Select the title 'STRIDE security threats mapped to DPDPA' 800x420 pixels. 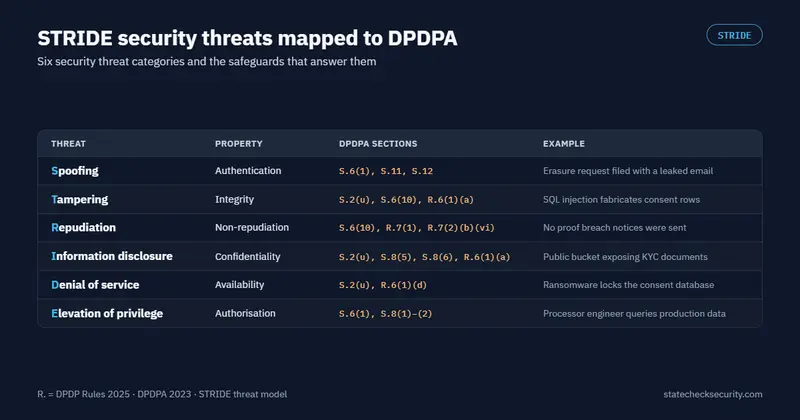click(247, 38)
